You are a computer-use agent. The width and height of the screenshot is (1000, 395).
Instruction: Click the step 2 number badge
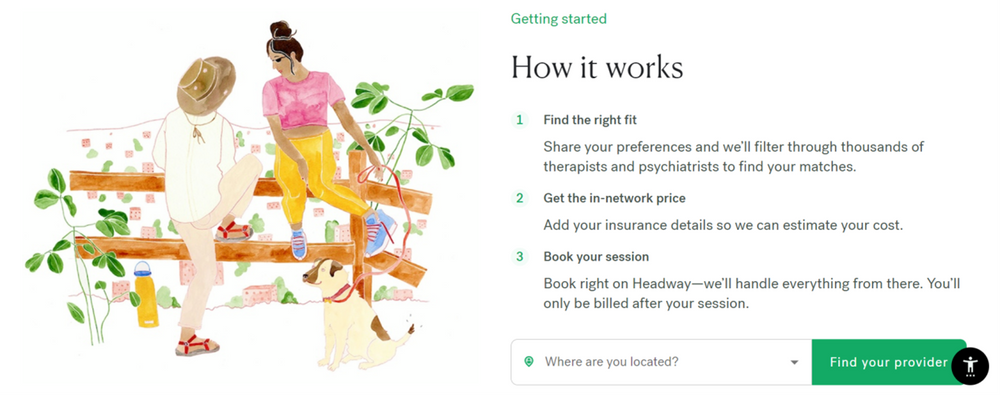(520, 198)
